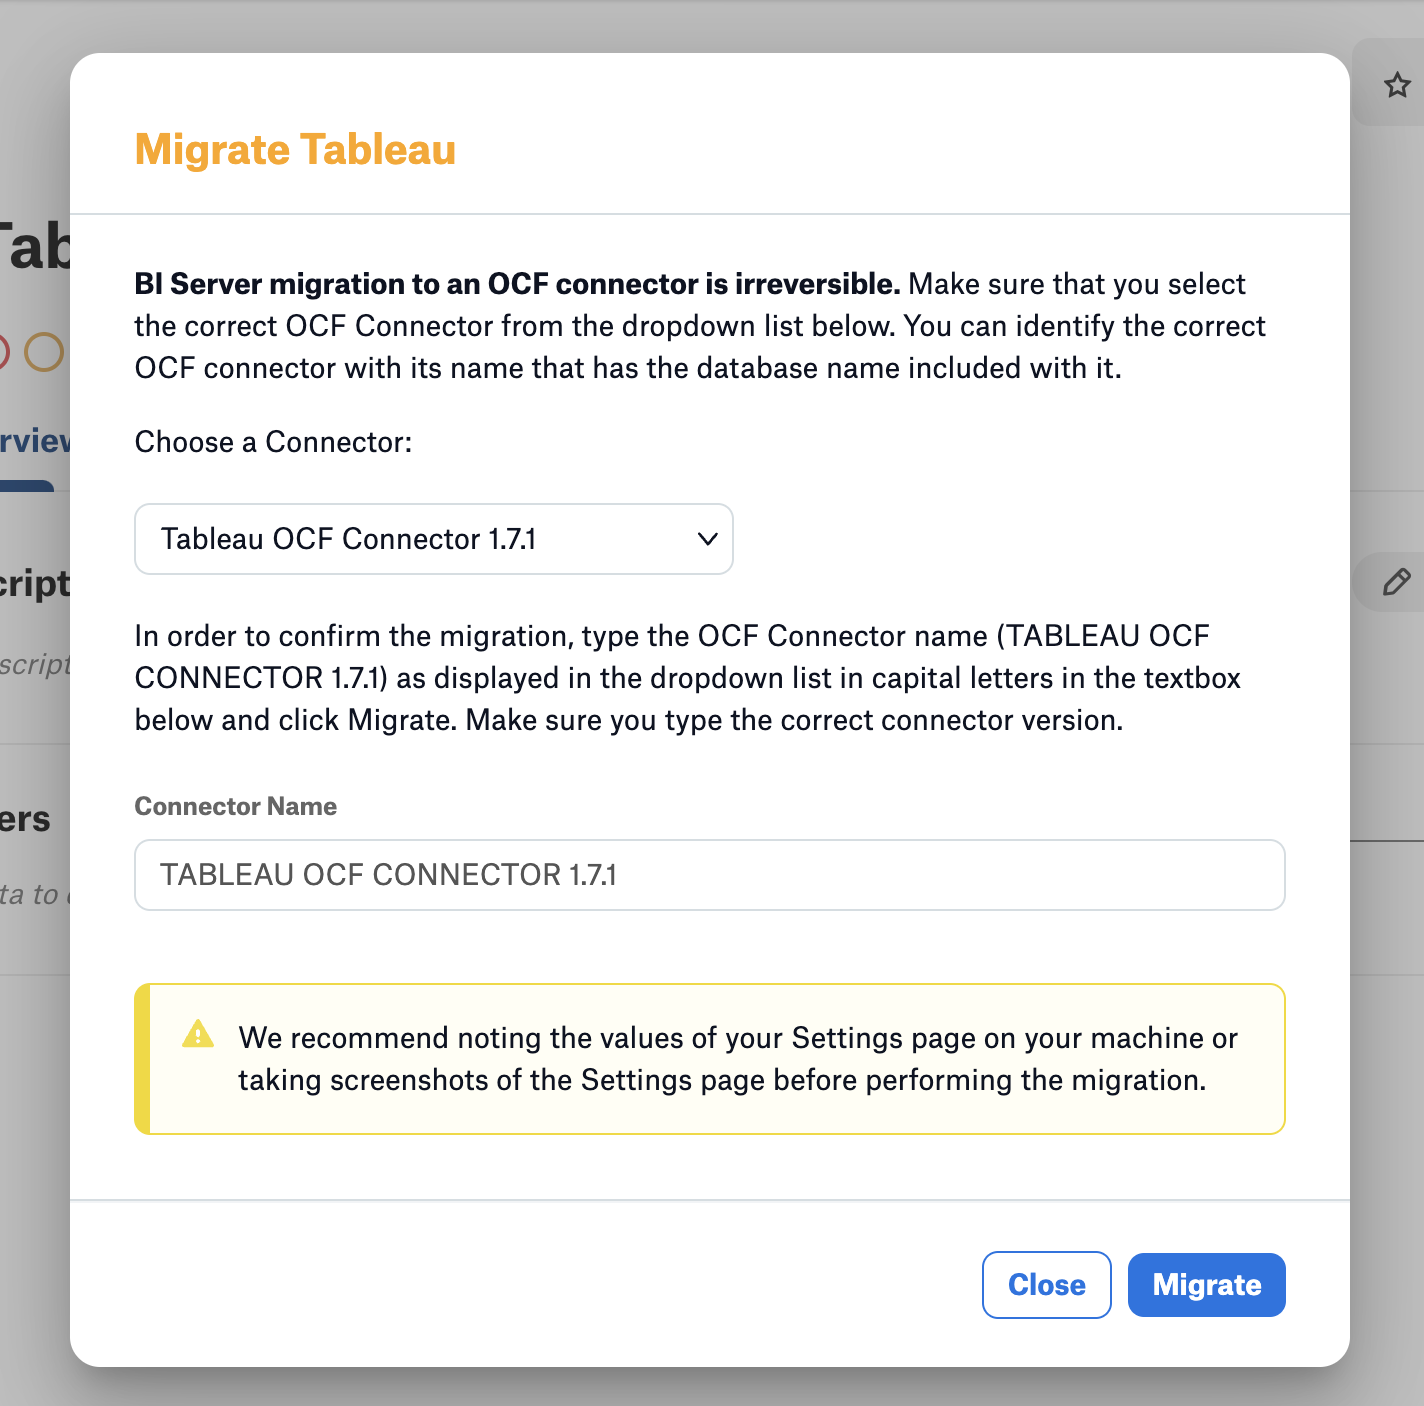Screen dimensions: 1424x1406
Task: Click the Close button
Action: (x=1047, y=1285)
